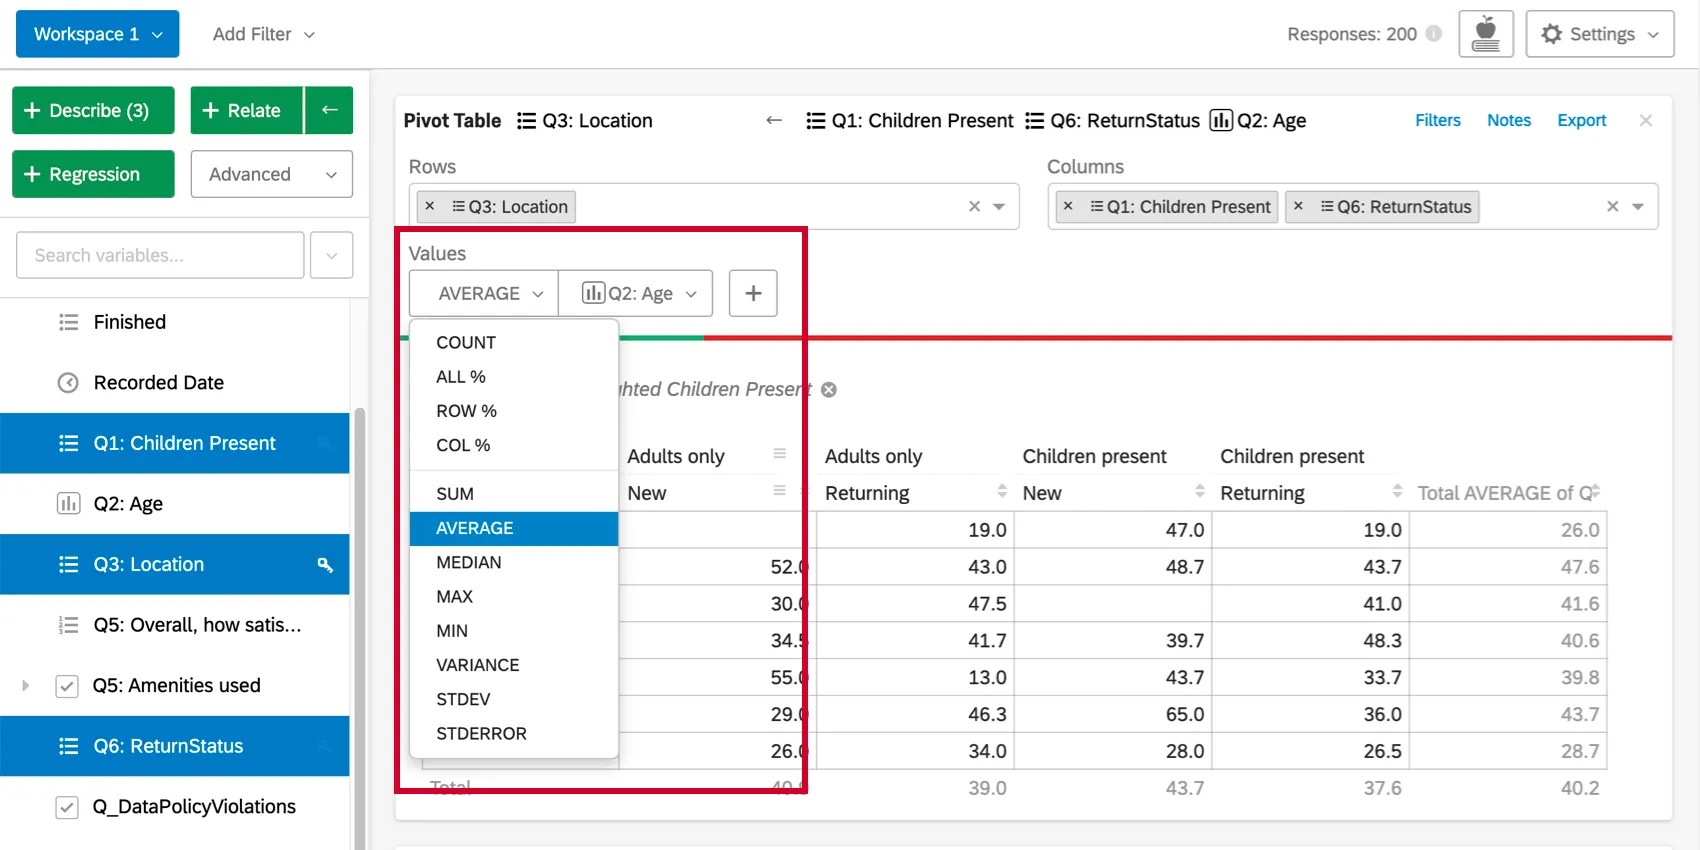Screen dimensions: 1700x850
Task: Open the Workspace 1 dropdown
Action: (x=97, y=34)
